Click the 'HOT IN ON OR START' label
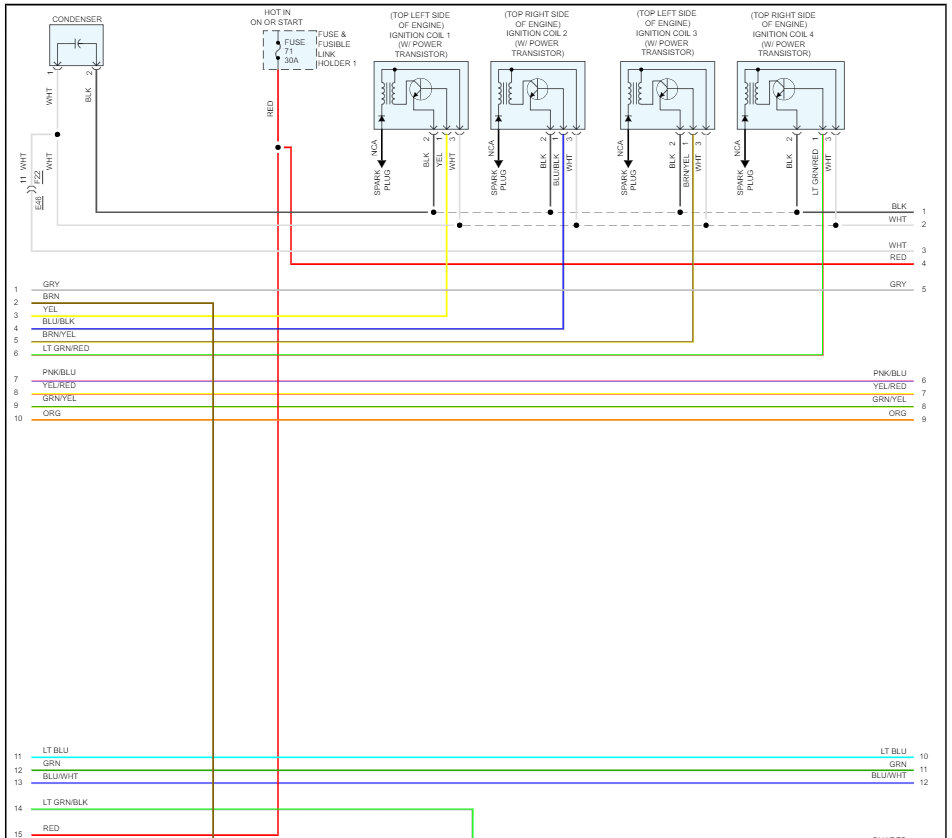952x838 pixels. point(276,17)
